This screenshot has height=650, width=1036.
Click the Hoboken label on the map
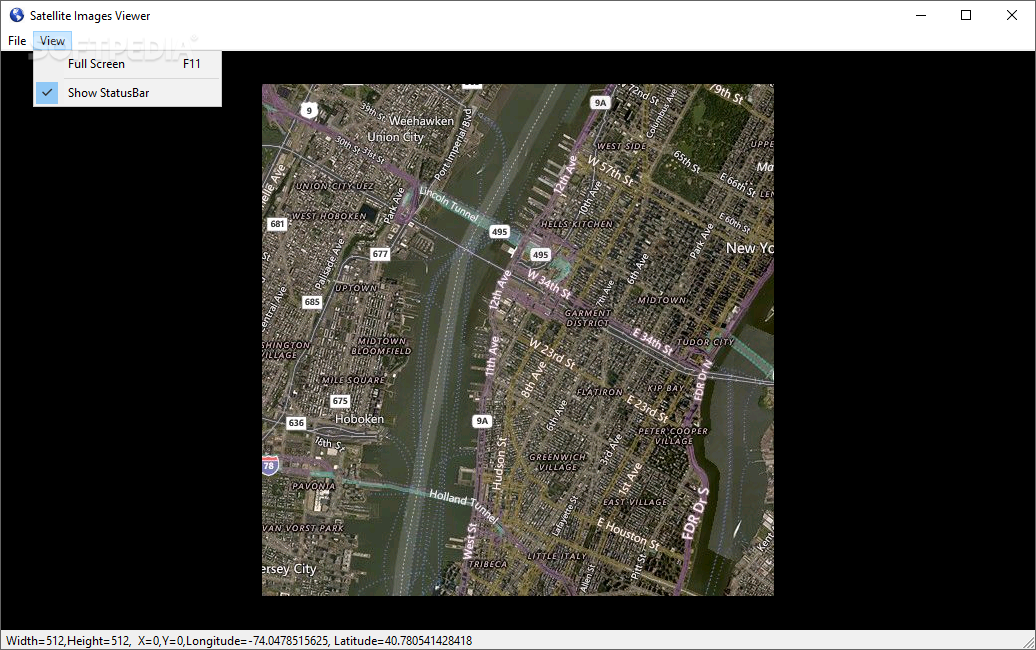coord(359,419)
